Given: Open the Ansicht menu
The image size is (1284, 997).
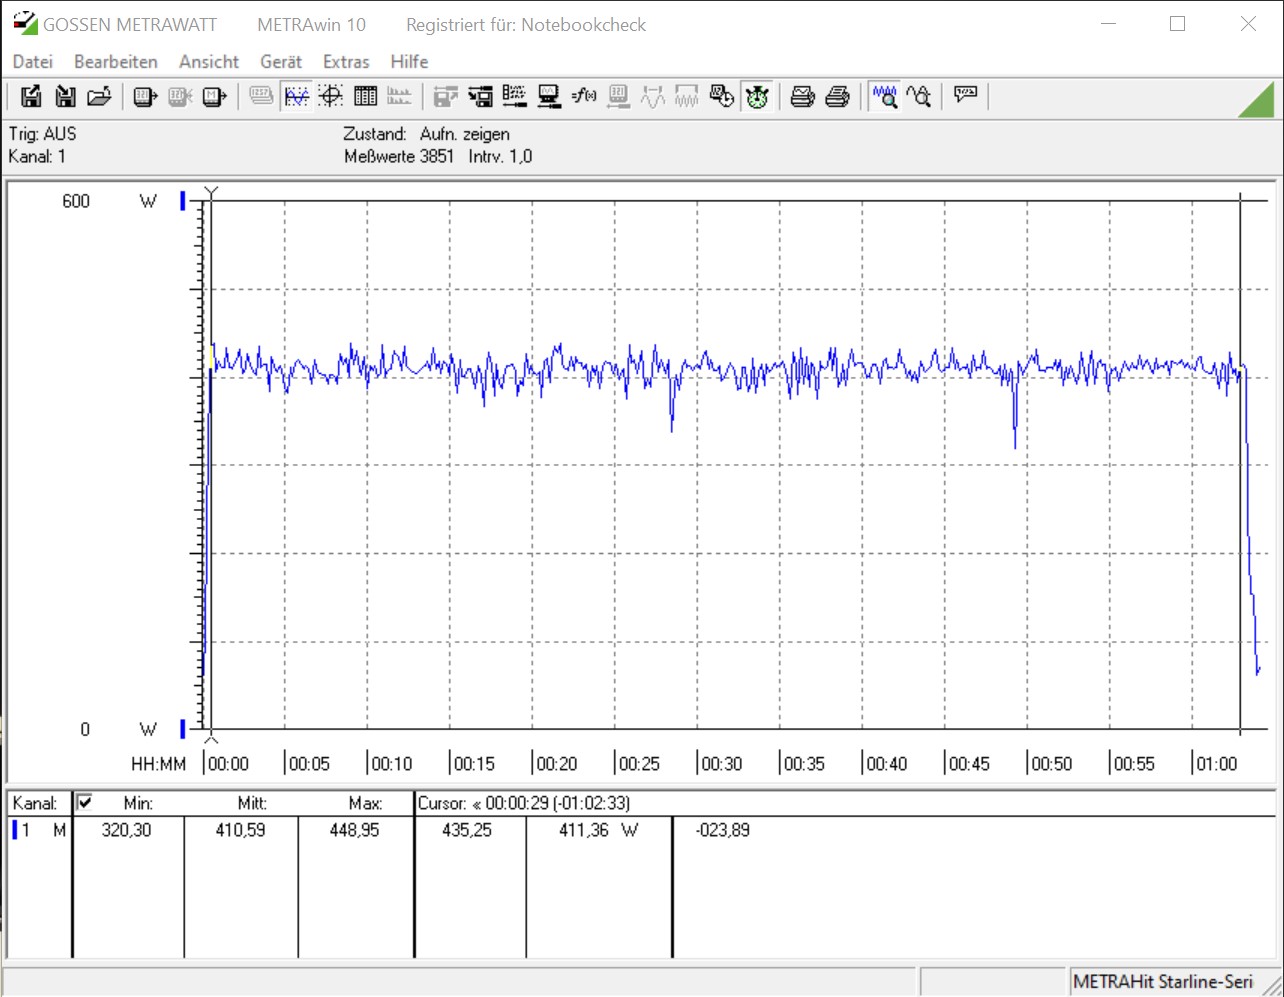Looking at the screenshot, I should coord(209,62).
